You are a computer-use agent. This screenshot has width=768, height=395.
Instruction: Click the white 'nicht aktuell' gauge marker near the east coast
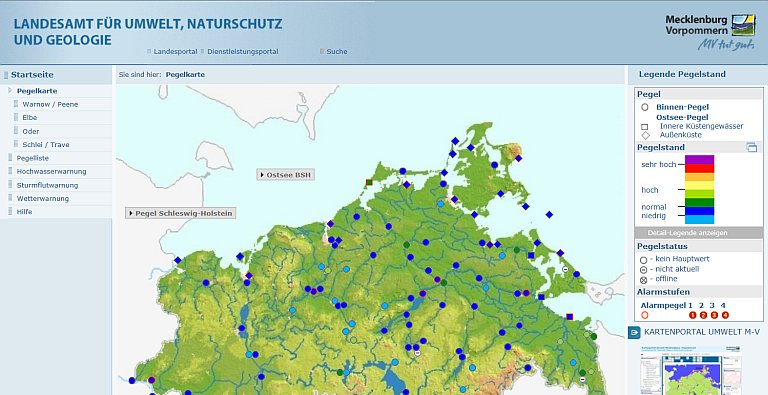(x=565, y=270)
